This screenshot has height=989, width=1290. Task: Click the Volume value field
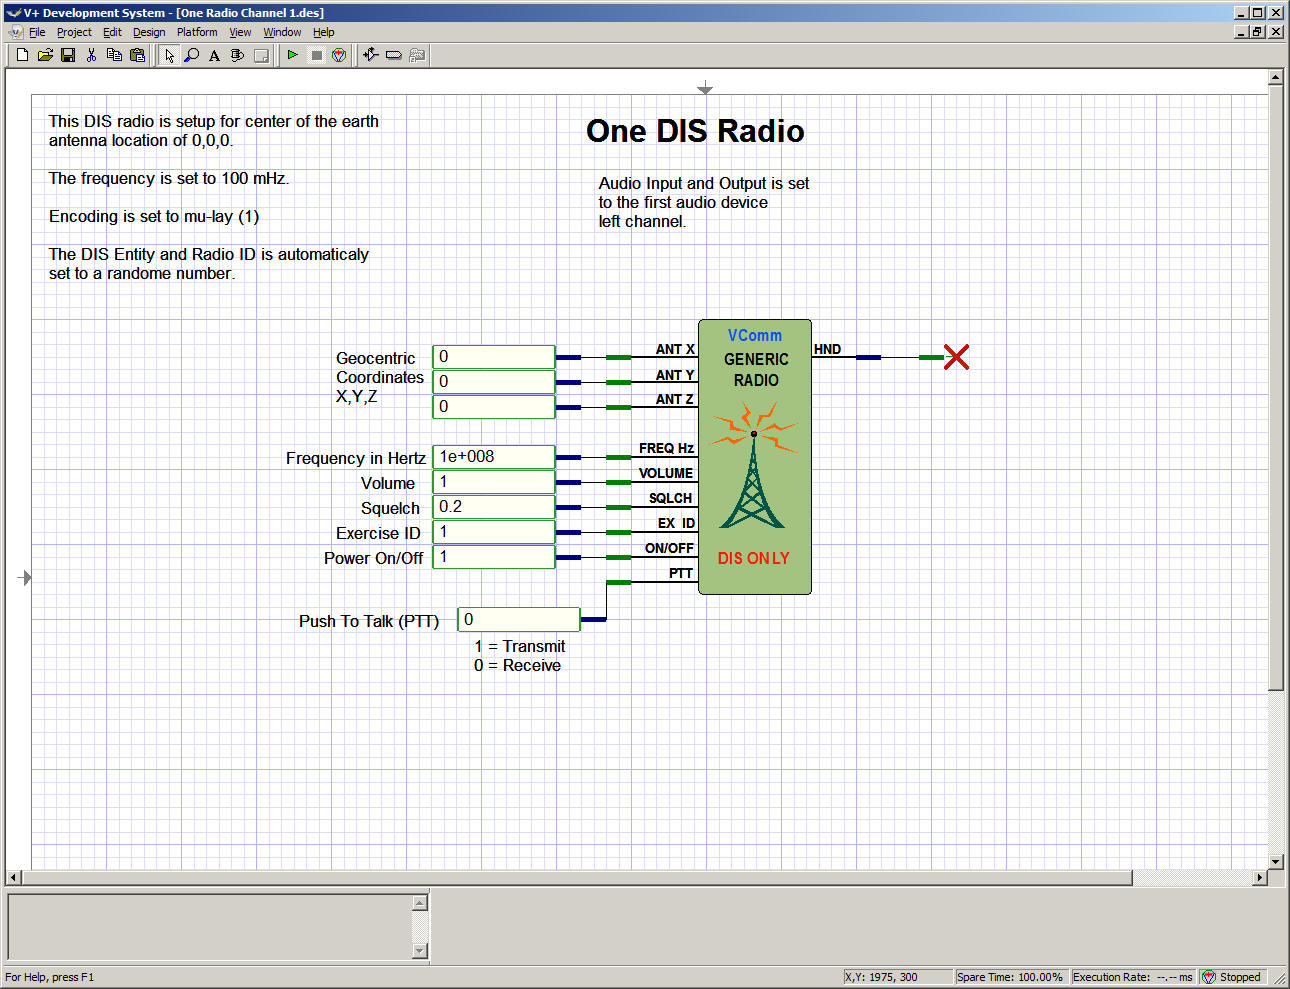click(x=494, y=482)
